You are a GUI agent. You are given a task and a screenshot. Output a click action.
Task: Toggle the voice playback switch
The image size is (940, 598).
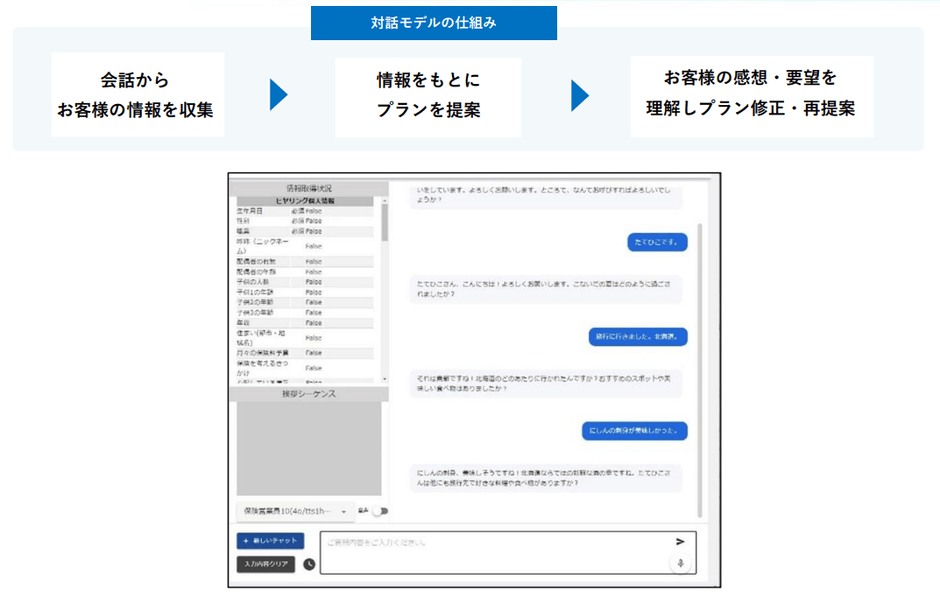[378, 511]
